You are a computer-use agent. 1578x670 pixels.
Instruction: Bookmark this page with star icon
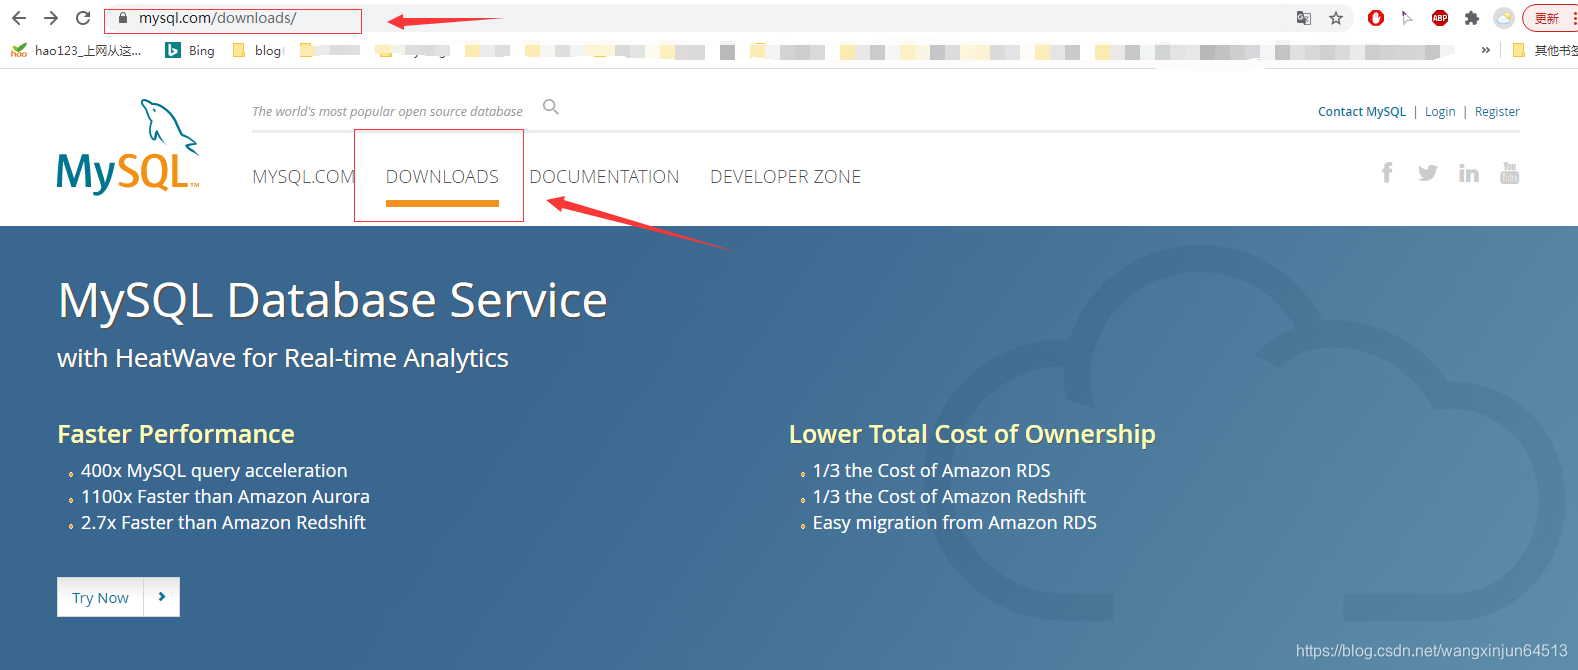coord(1336,18)
